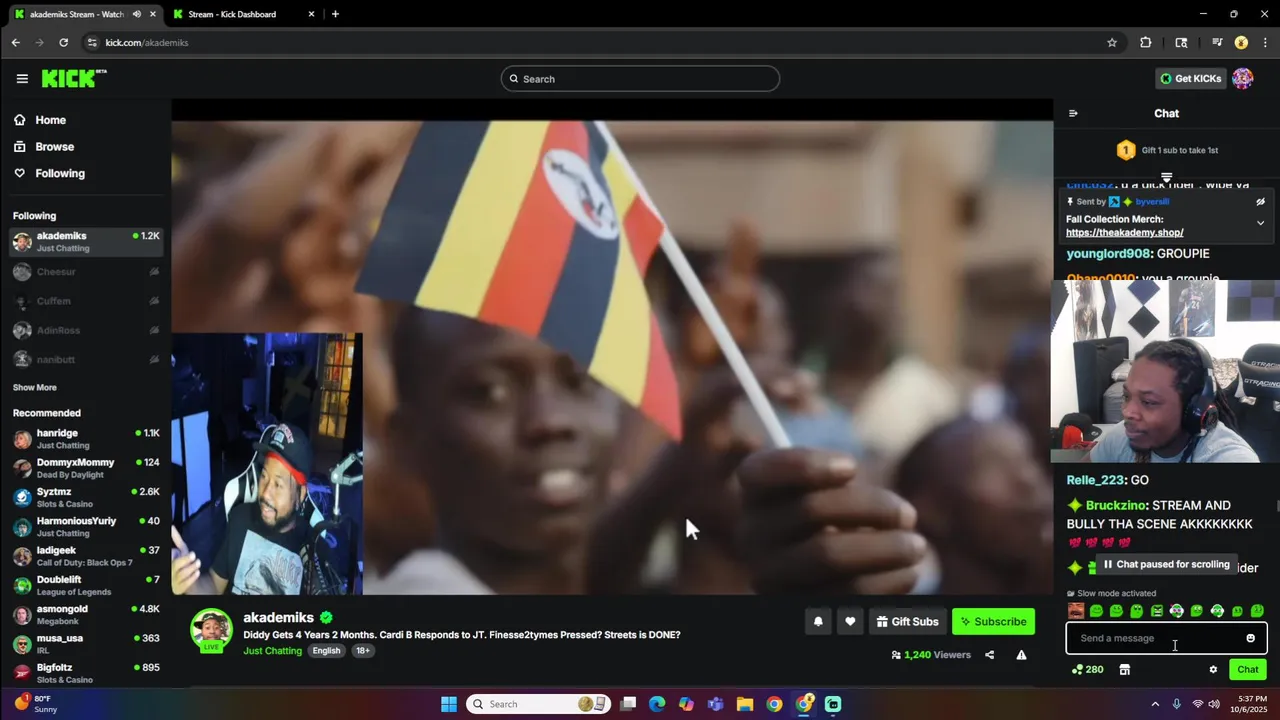Send message with Chat button
1280x720 pixels.
1248,669
